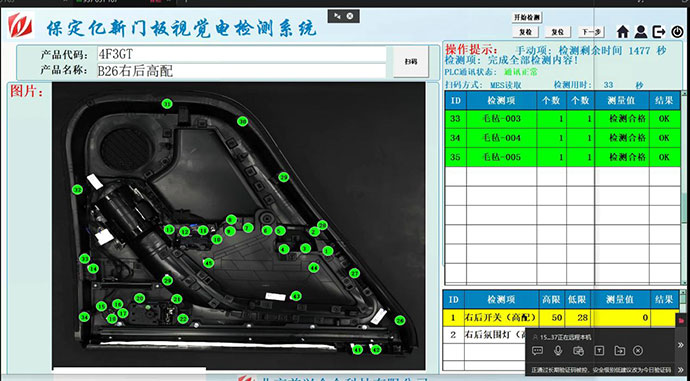Click the 扫码 scan code button
Viewport: 690px width, 381px height.
411,62
